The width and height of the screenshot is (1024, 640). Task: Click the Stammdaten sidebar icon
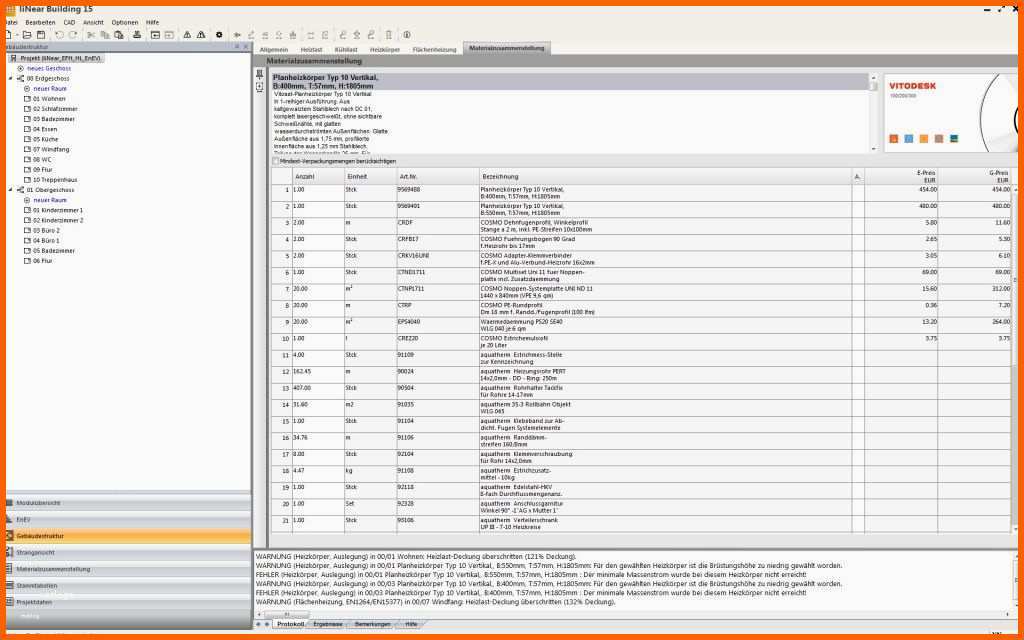[10, 586]
